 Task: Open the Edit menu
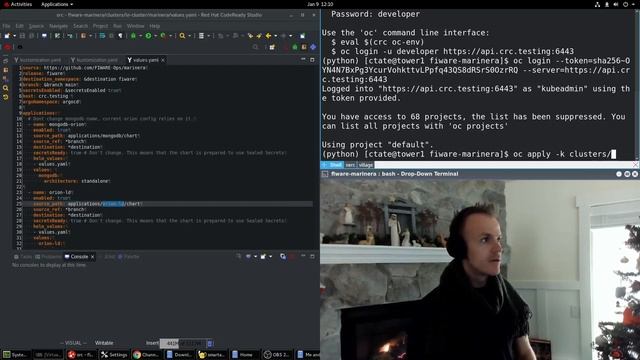[x=20, y=26]
